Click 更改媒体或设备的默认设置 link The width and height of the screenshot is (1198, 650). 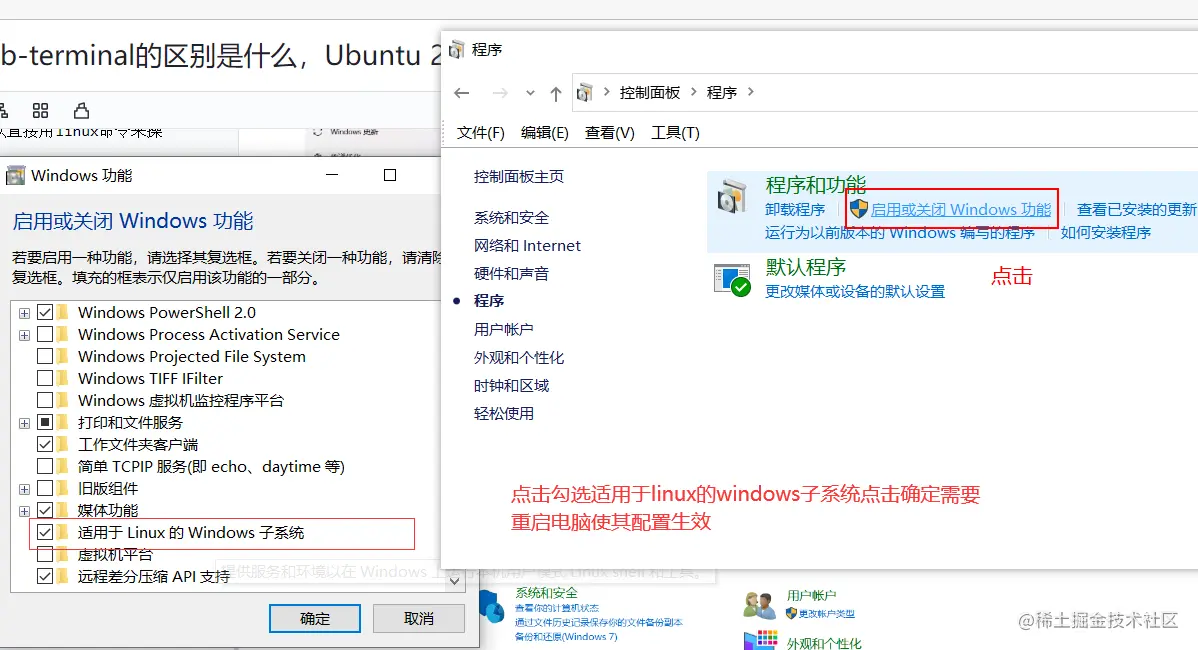[x=855, y=292]
